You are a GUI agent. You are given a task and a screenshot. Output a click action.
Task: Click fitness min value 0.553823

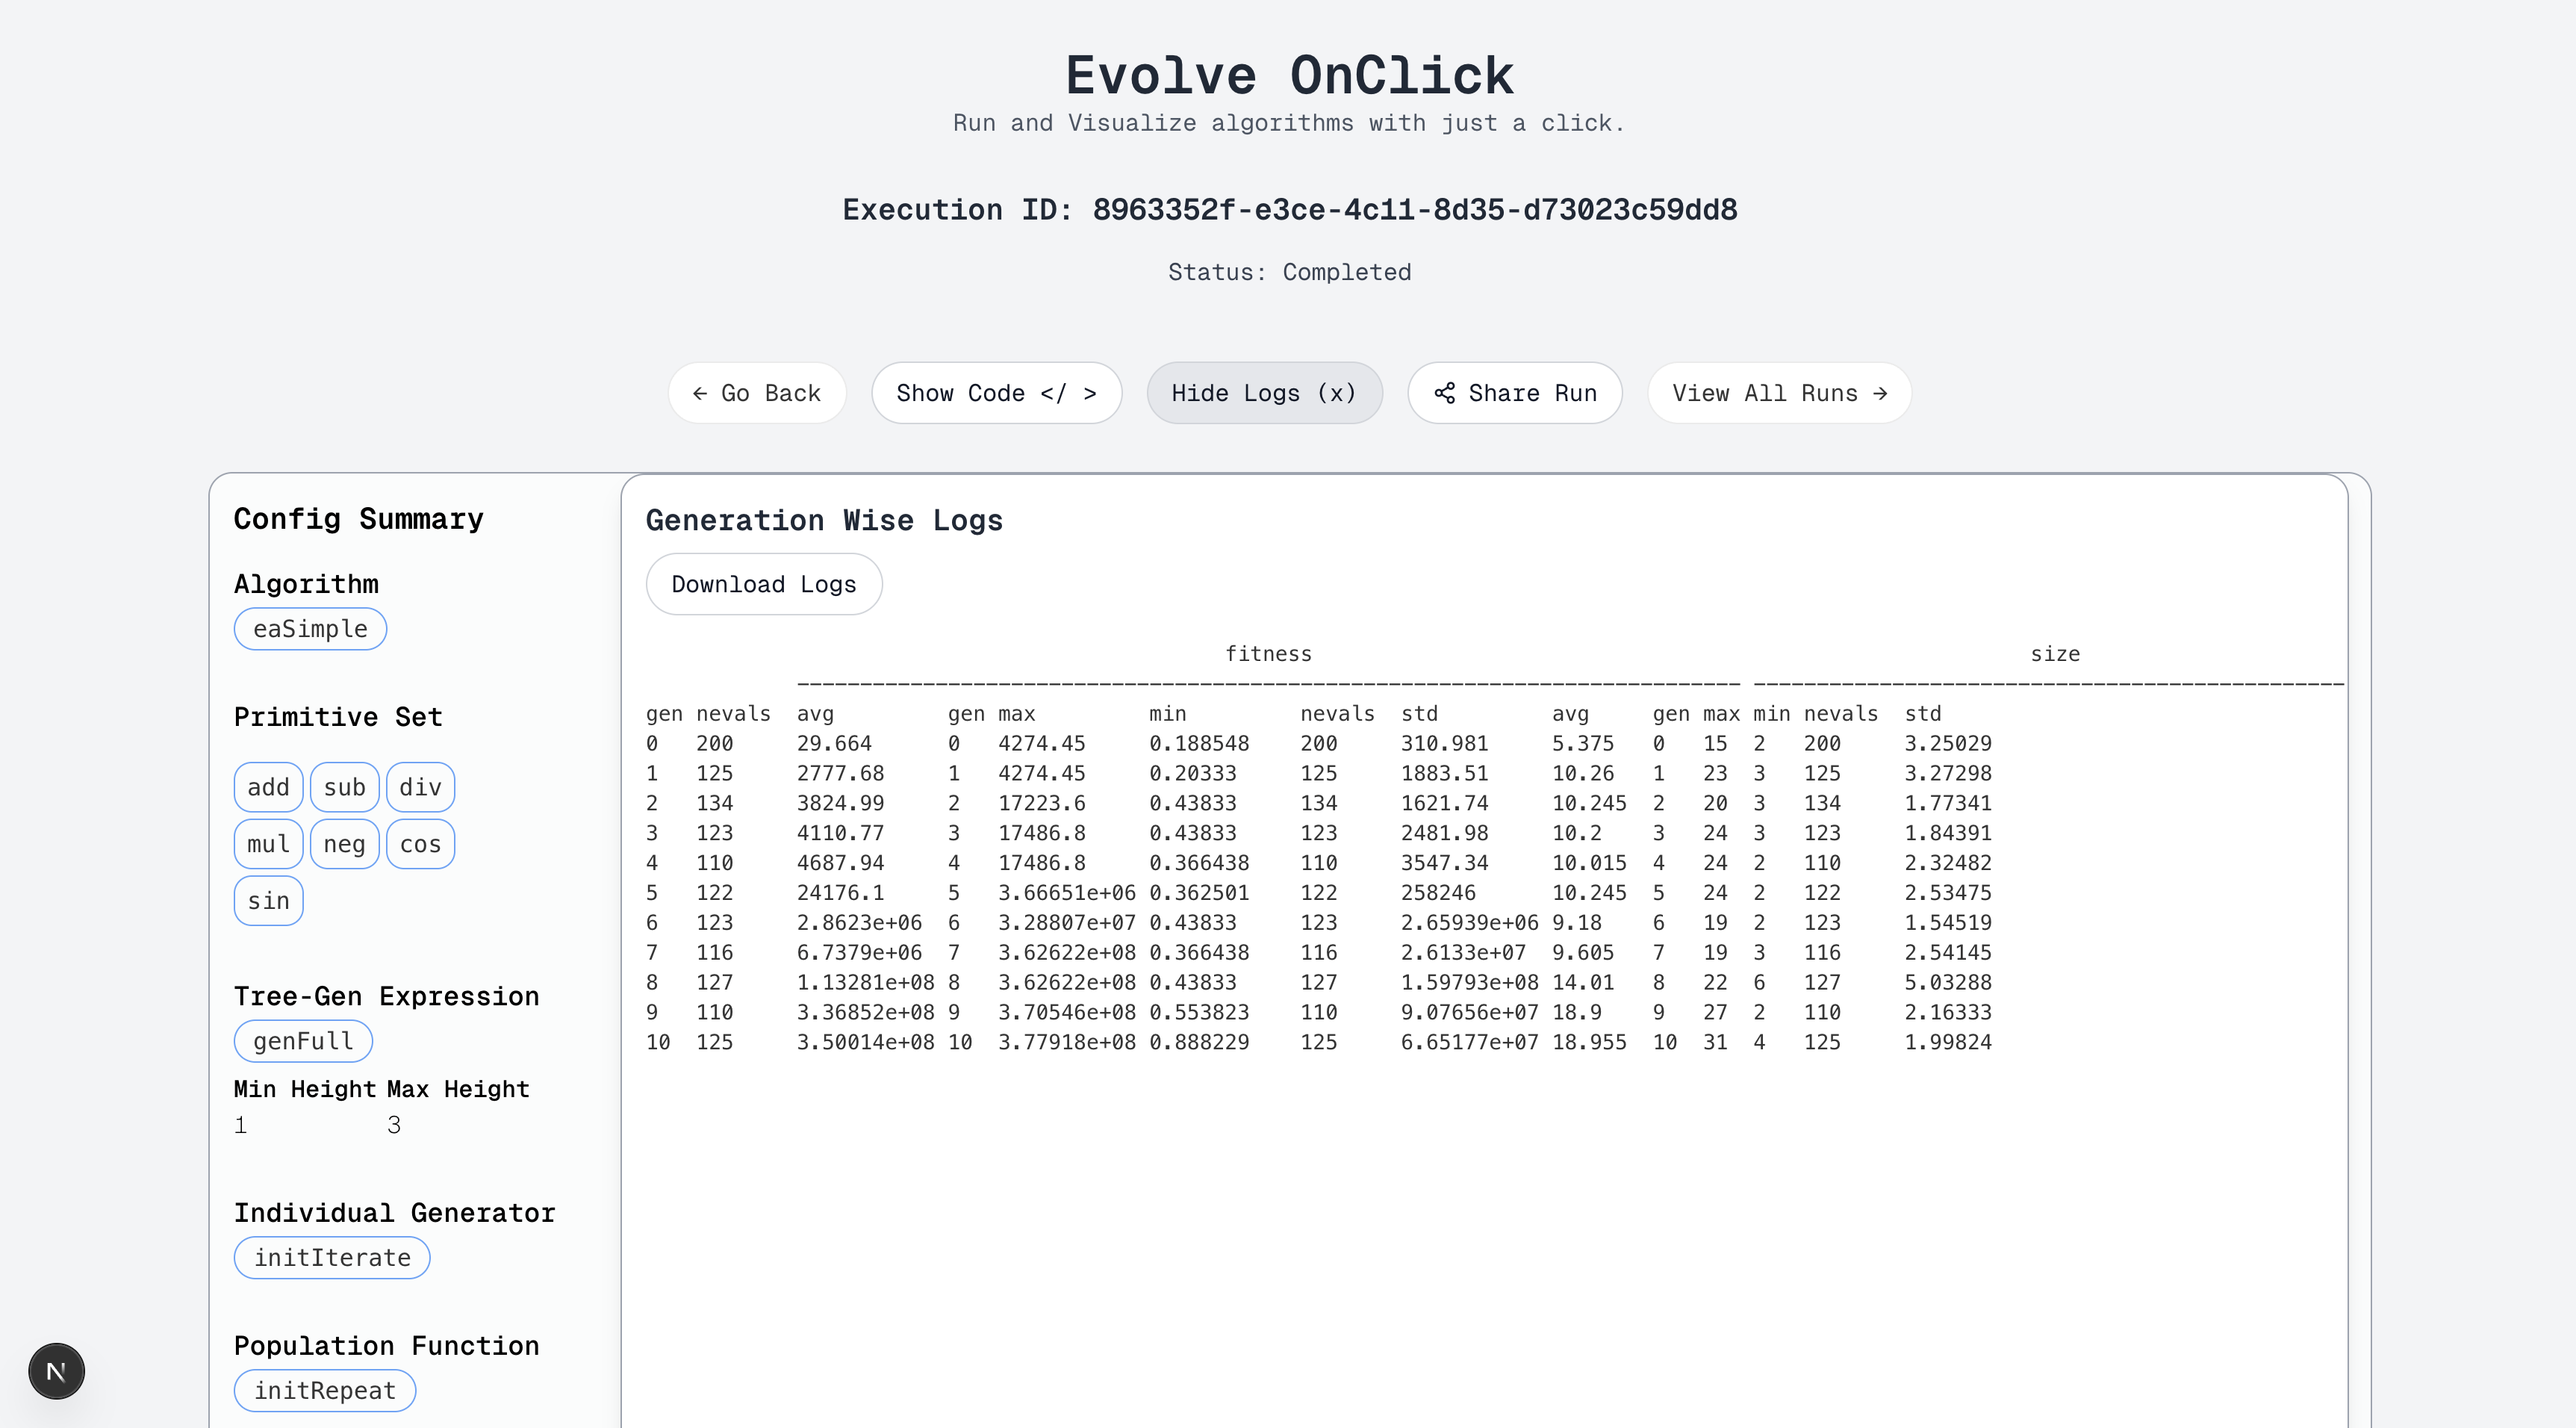tap(1199, 1013)
